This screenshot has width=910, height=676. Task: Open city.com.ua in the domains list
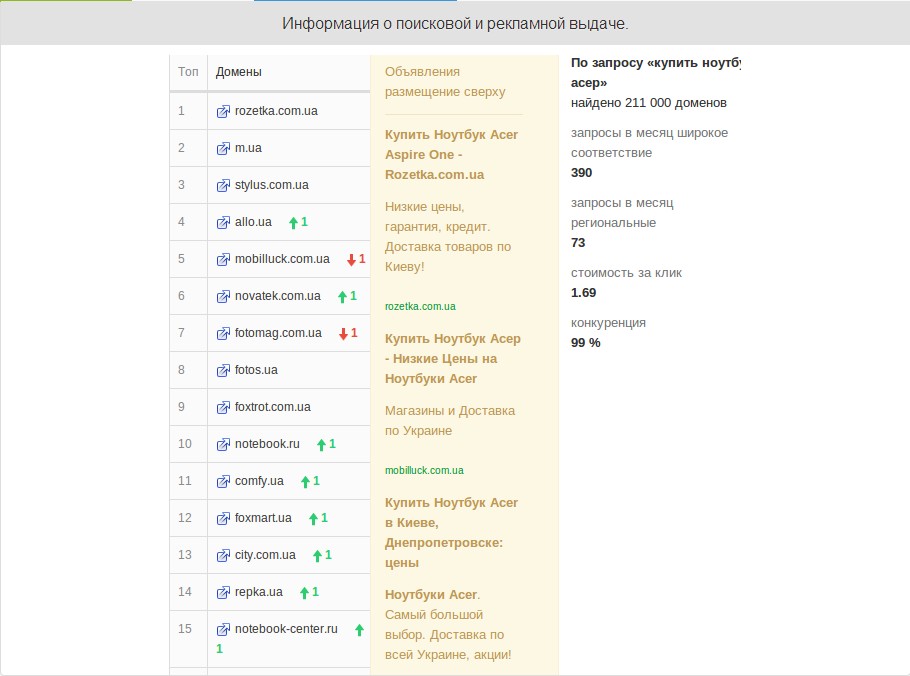click(265, 555)
